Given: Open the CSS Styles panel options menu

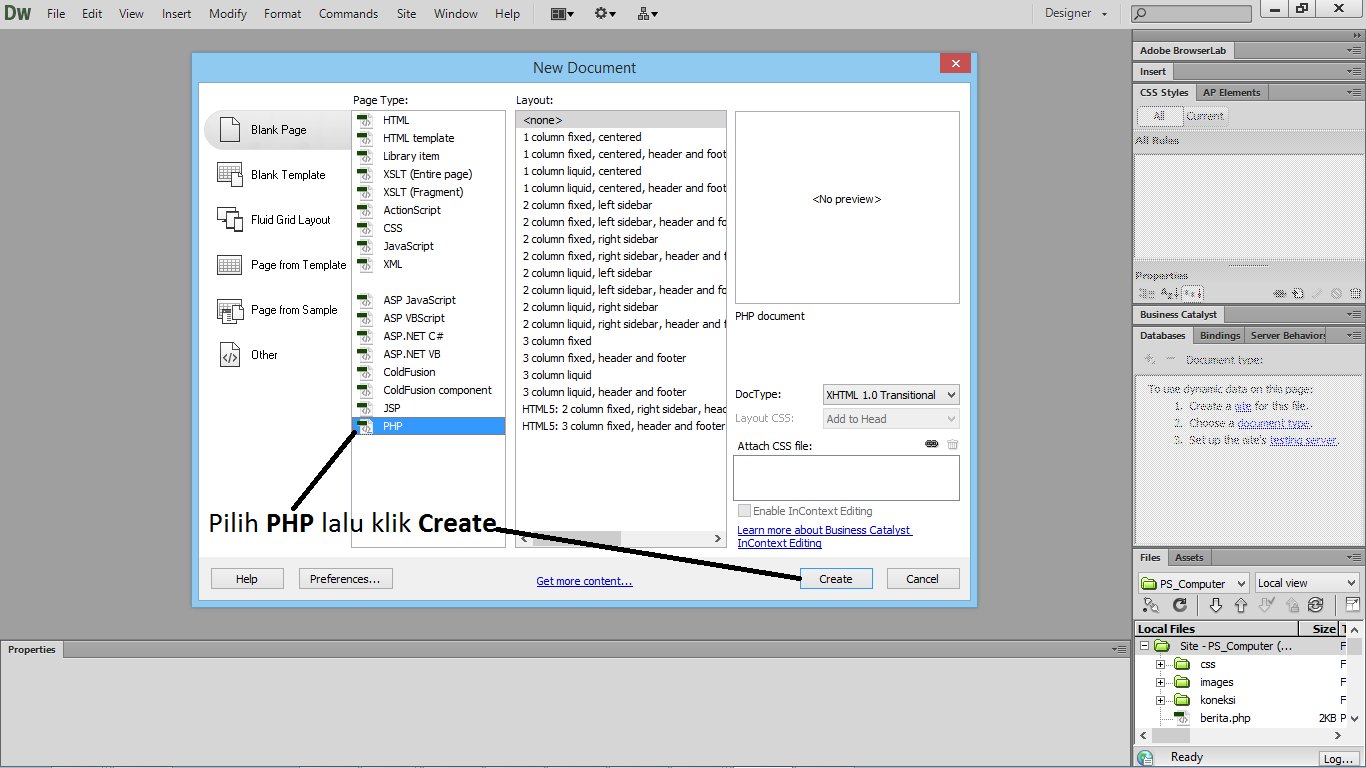Looking at the screenshot, I should pyautogui.click(x=1353, y=93).
